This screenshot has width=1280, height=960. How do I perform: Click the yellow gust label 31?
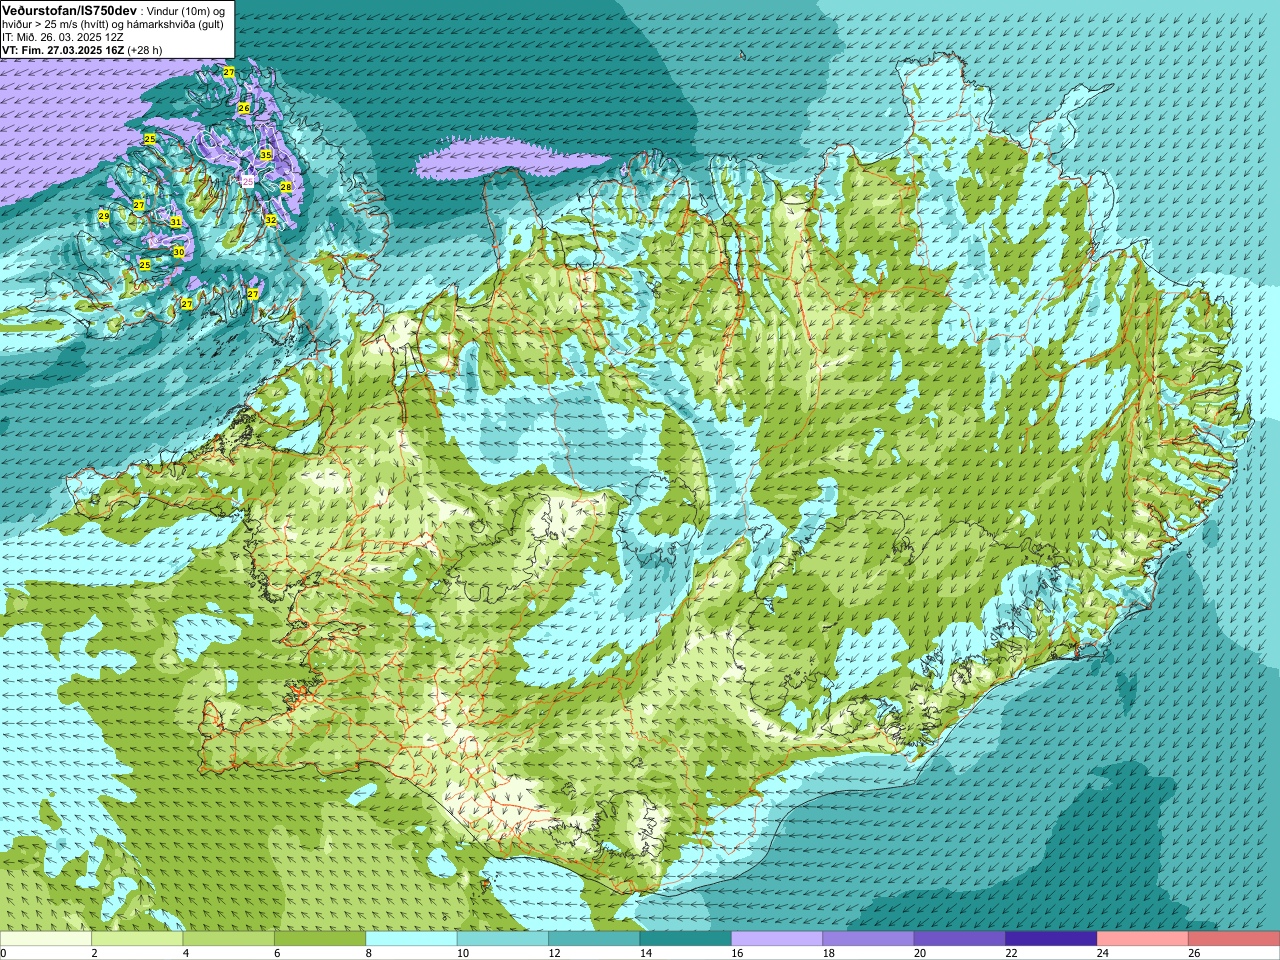175,222
